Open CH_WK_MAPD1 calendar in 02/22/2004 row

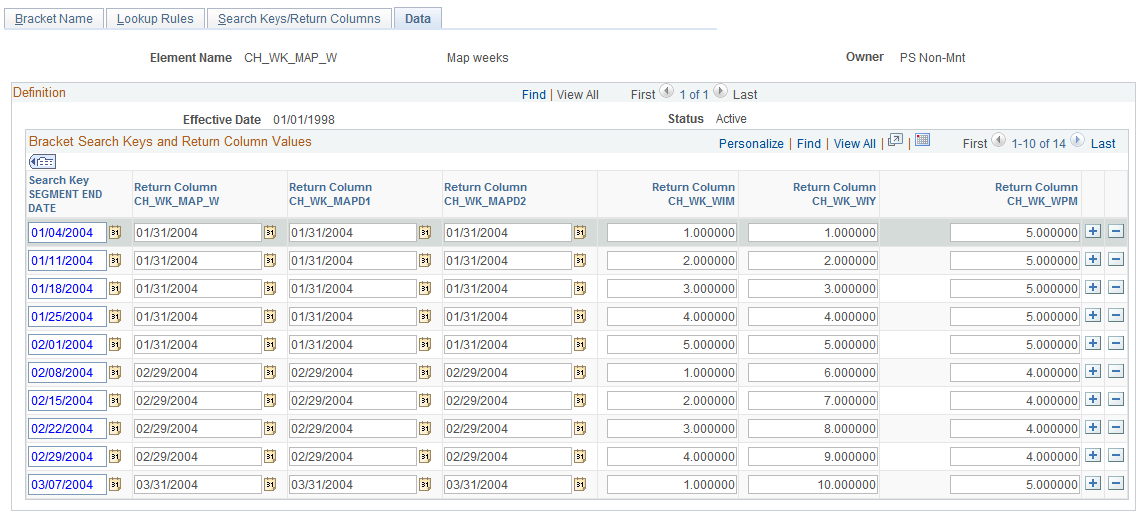[424, 428]
